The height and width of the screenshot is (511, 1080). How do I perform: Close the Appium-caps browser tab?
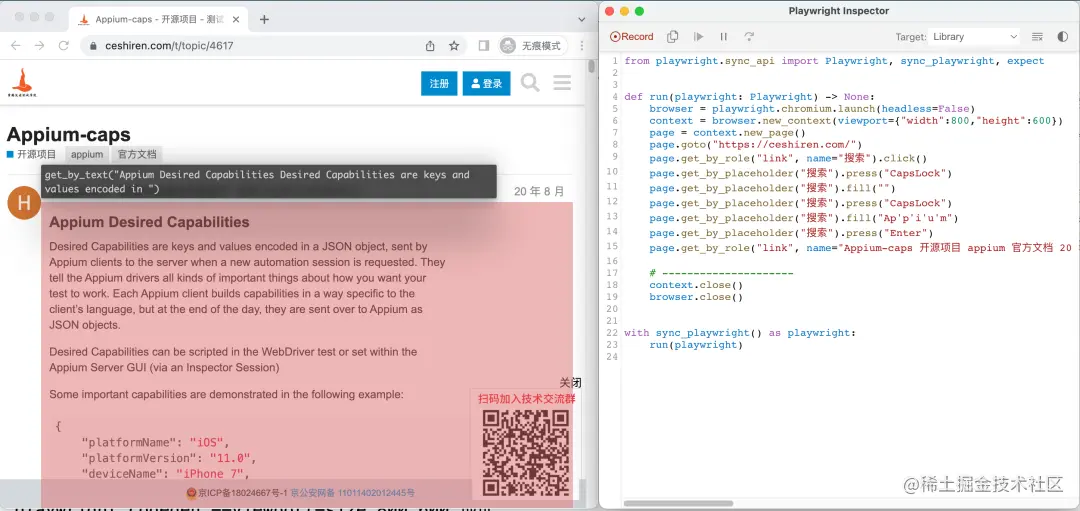(x=234, y=19)
